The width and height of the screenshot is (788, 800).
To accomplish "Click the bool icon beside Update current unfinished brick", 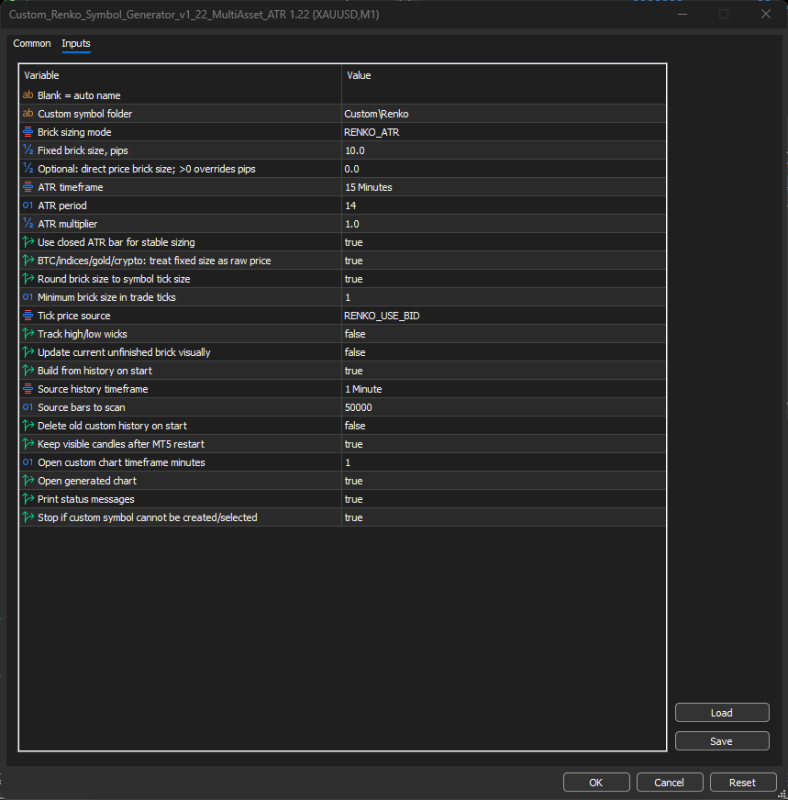I will pyautogui.click(x=28, y=352).
